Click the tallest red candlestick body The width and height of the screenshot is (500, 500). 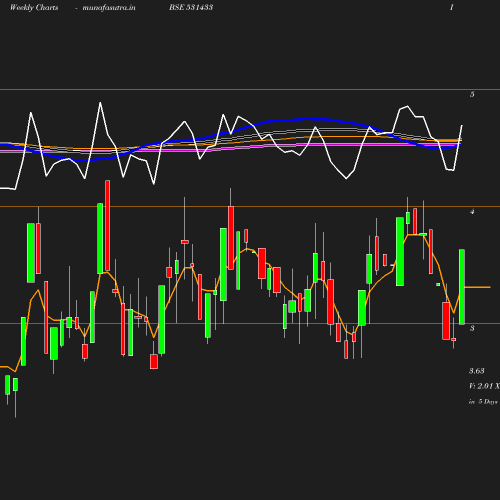pyautogui.click(x=108, y=226)
